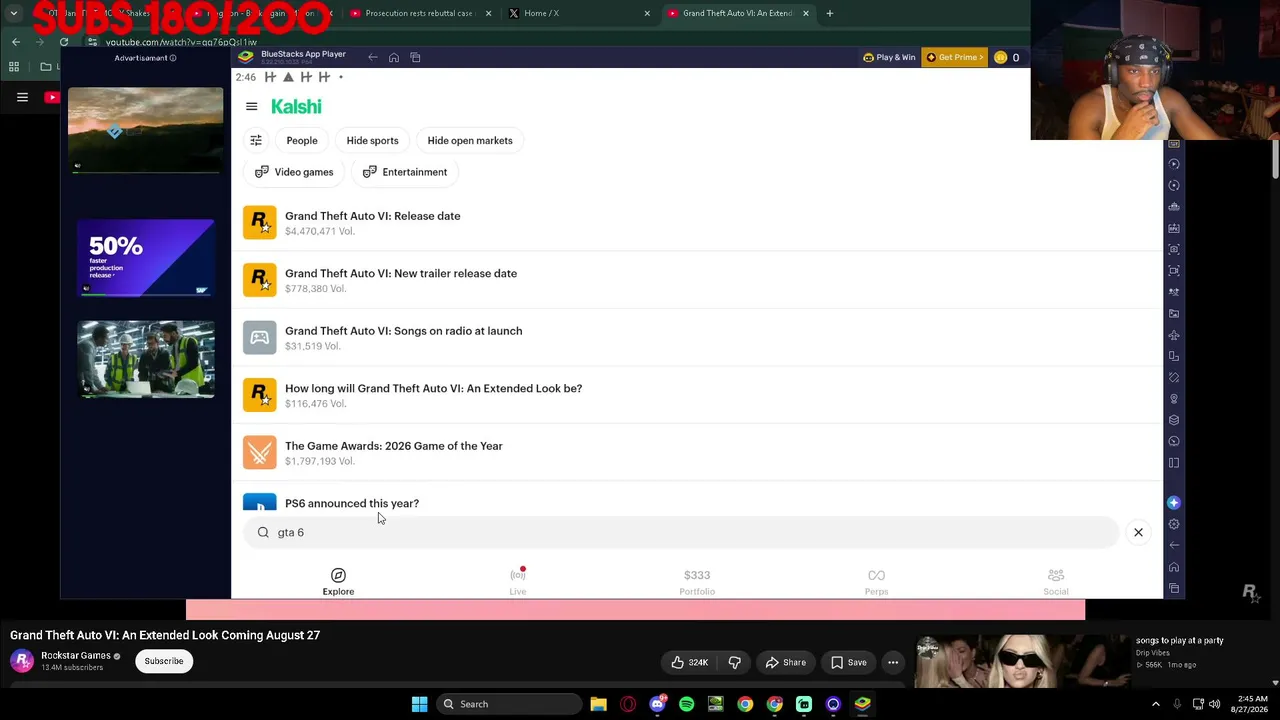Image resolution: width=1280 pixels, height=720 pixels.
Task: Open a new browser tab
Action: (829, 13)
